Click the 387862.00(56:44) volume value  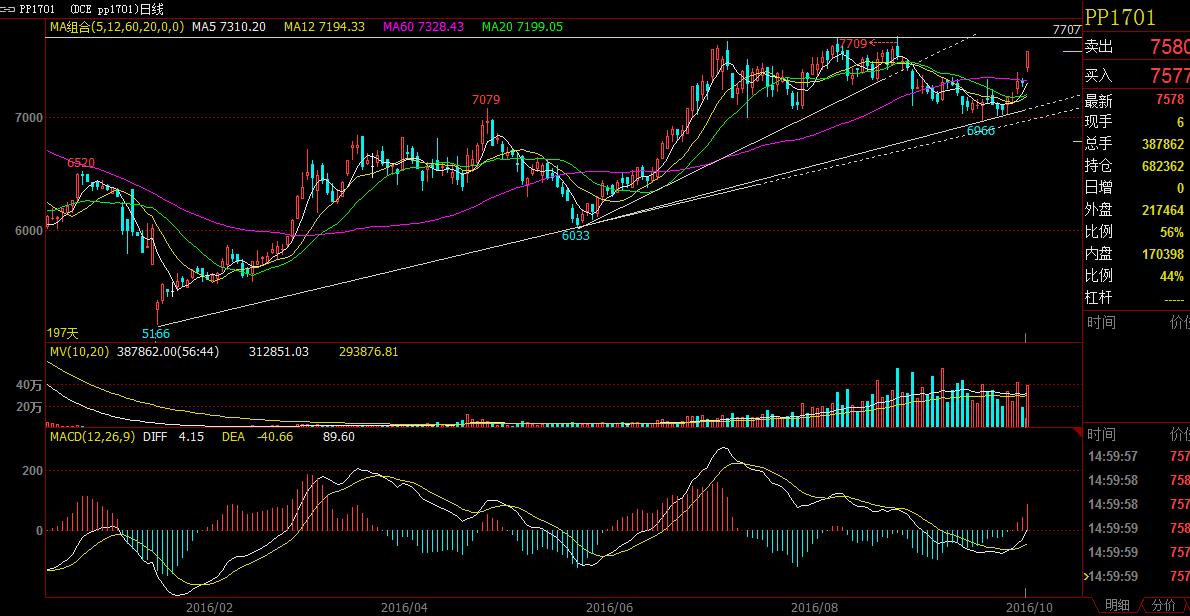(168, 352)
